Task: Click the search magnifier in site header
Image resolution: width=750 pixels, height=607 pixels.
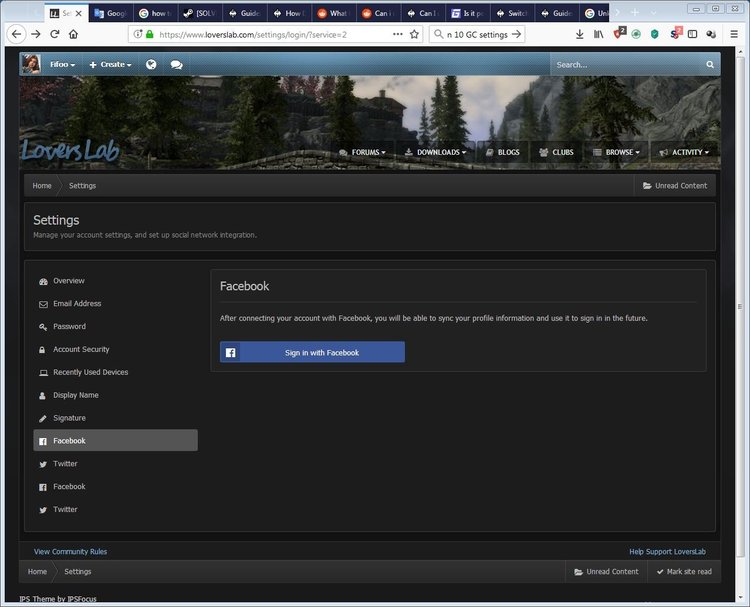Action: coord(710,65)
